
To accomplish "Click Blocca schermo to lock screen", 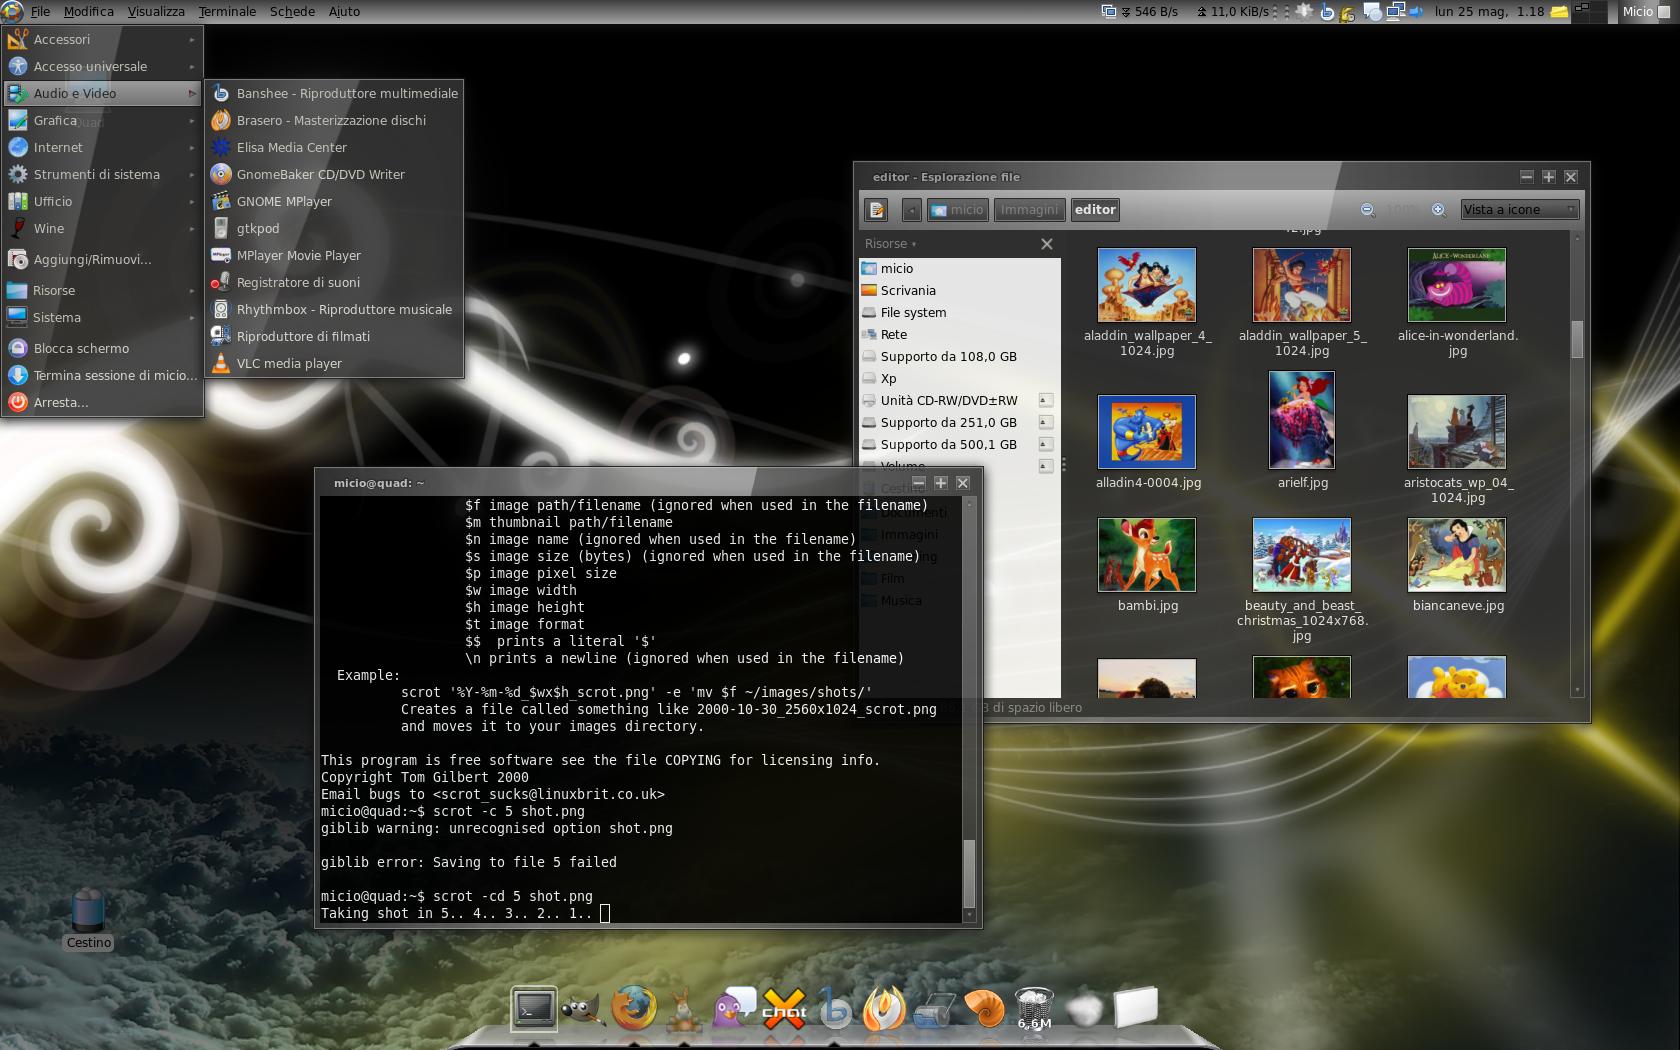I will tap(102, 348).
